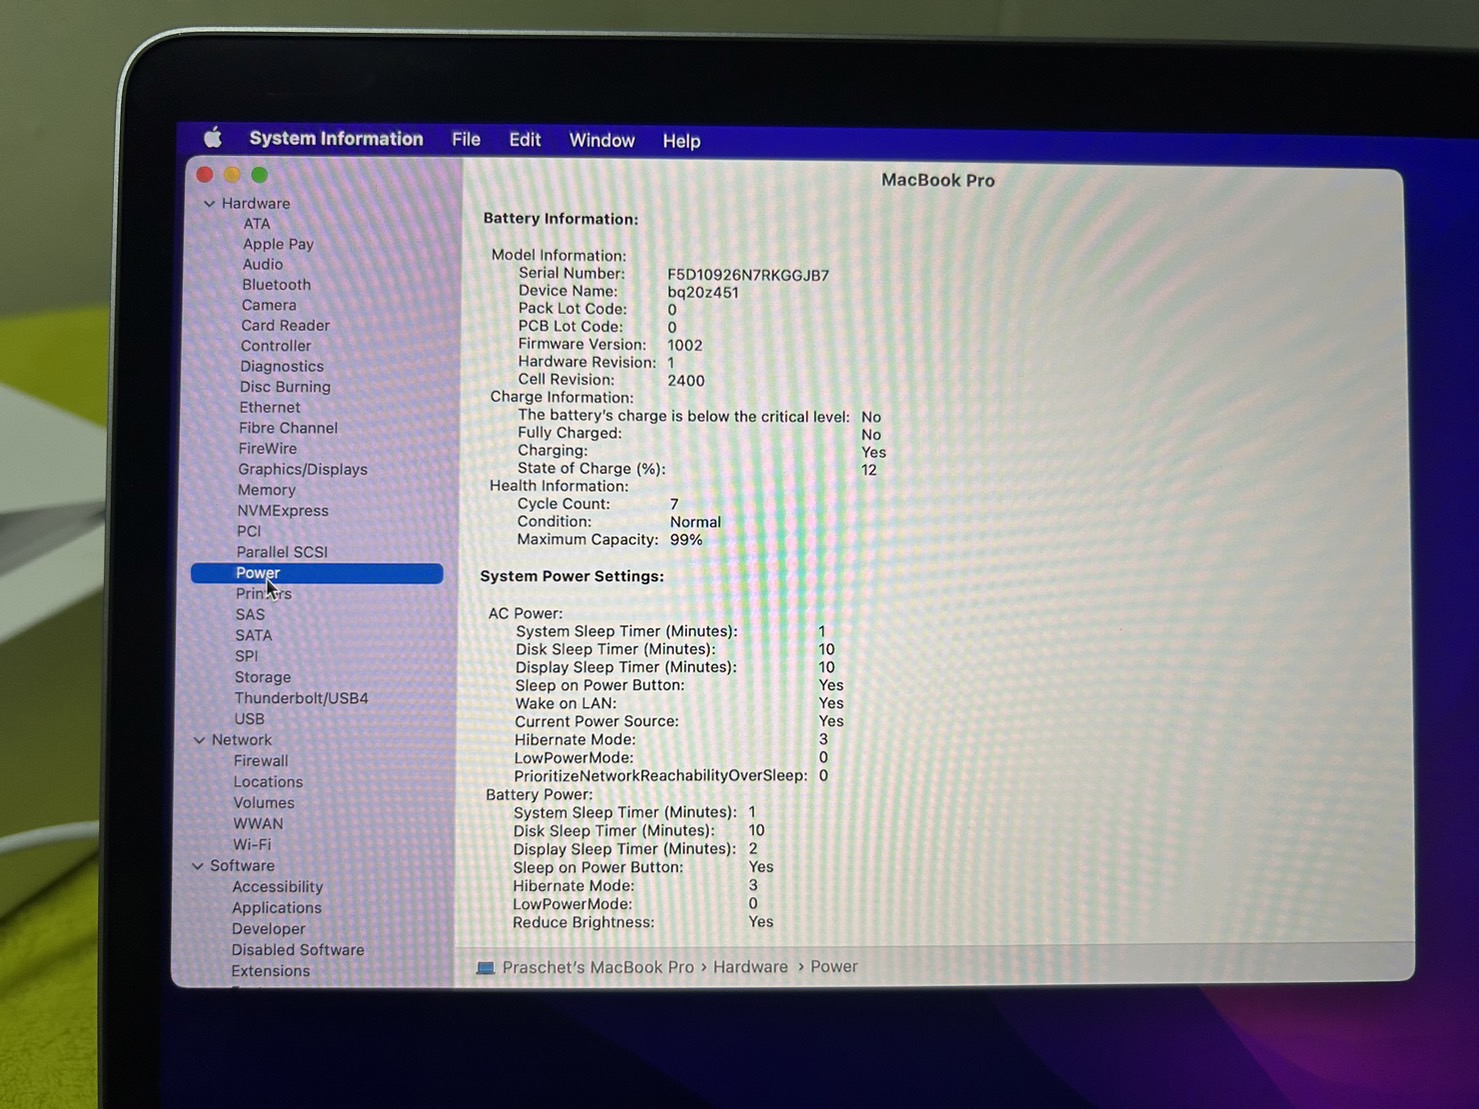Image resolution: width=1479 pixels, height=1109 pixels.
Task: Select Firewall under Network
Action: [260, 761]
